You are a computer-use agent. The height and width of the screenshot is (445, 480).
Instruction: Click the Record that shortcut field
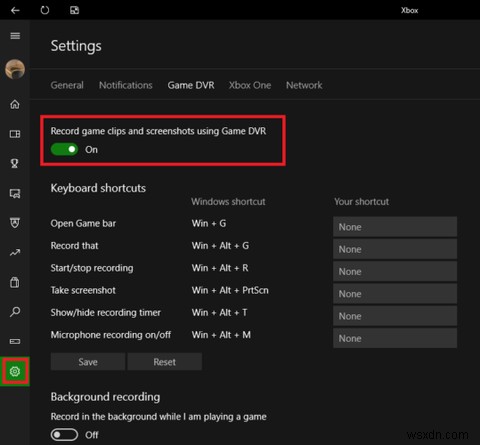[x=395, y=249]
